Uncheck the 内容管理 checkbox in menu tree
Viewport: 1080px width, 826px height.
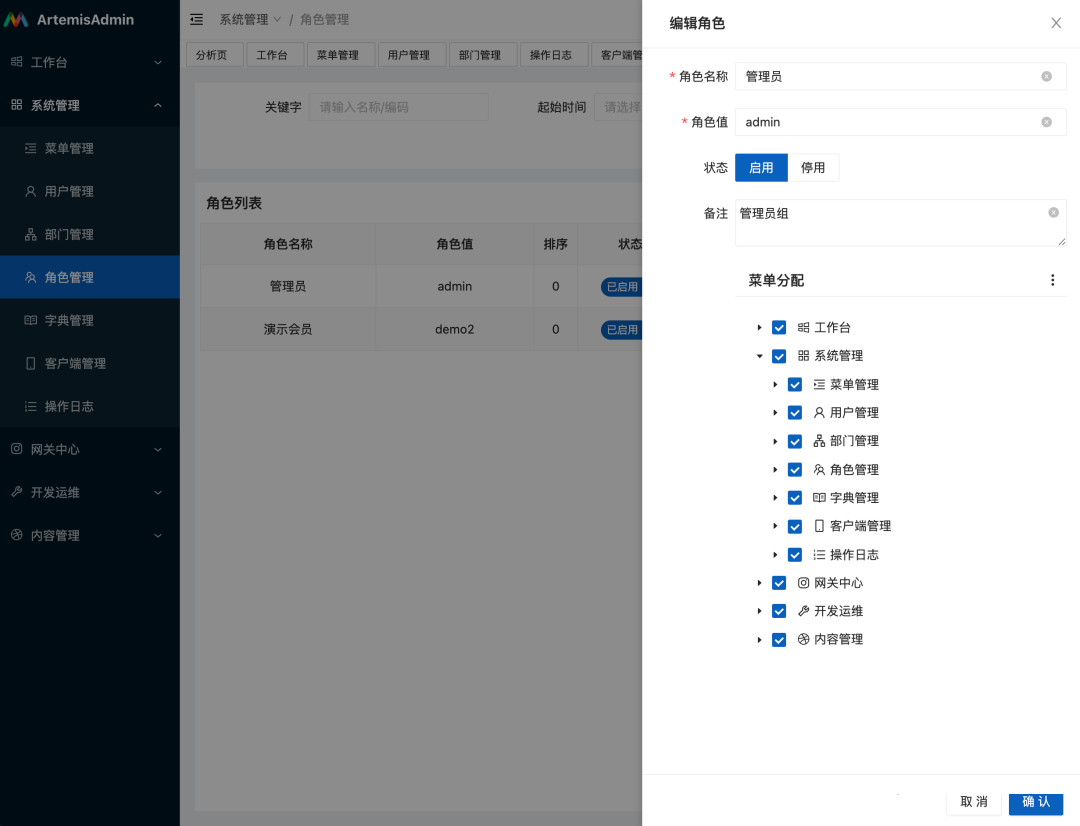pyautogui.click(x=779, y=640)
